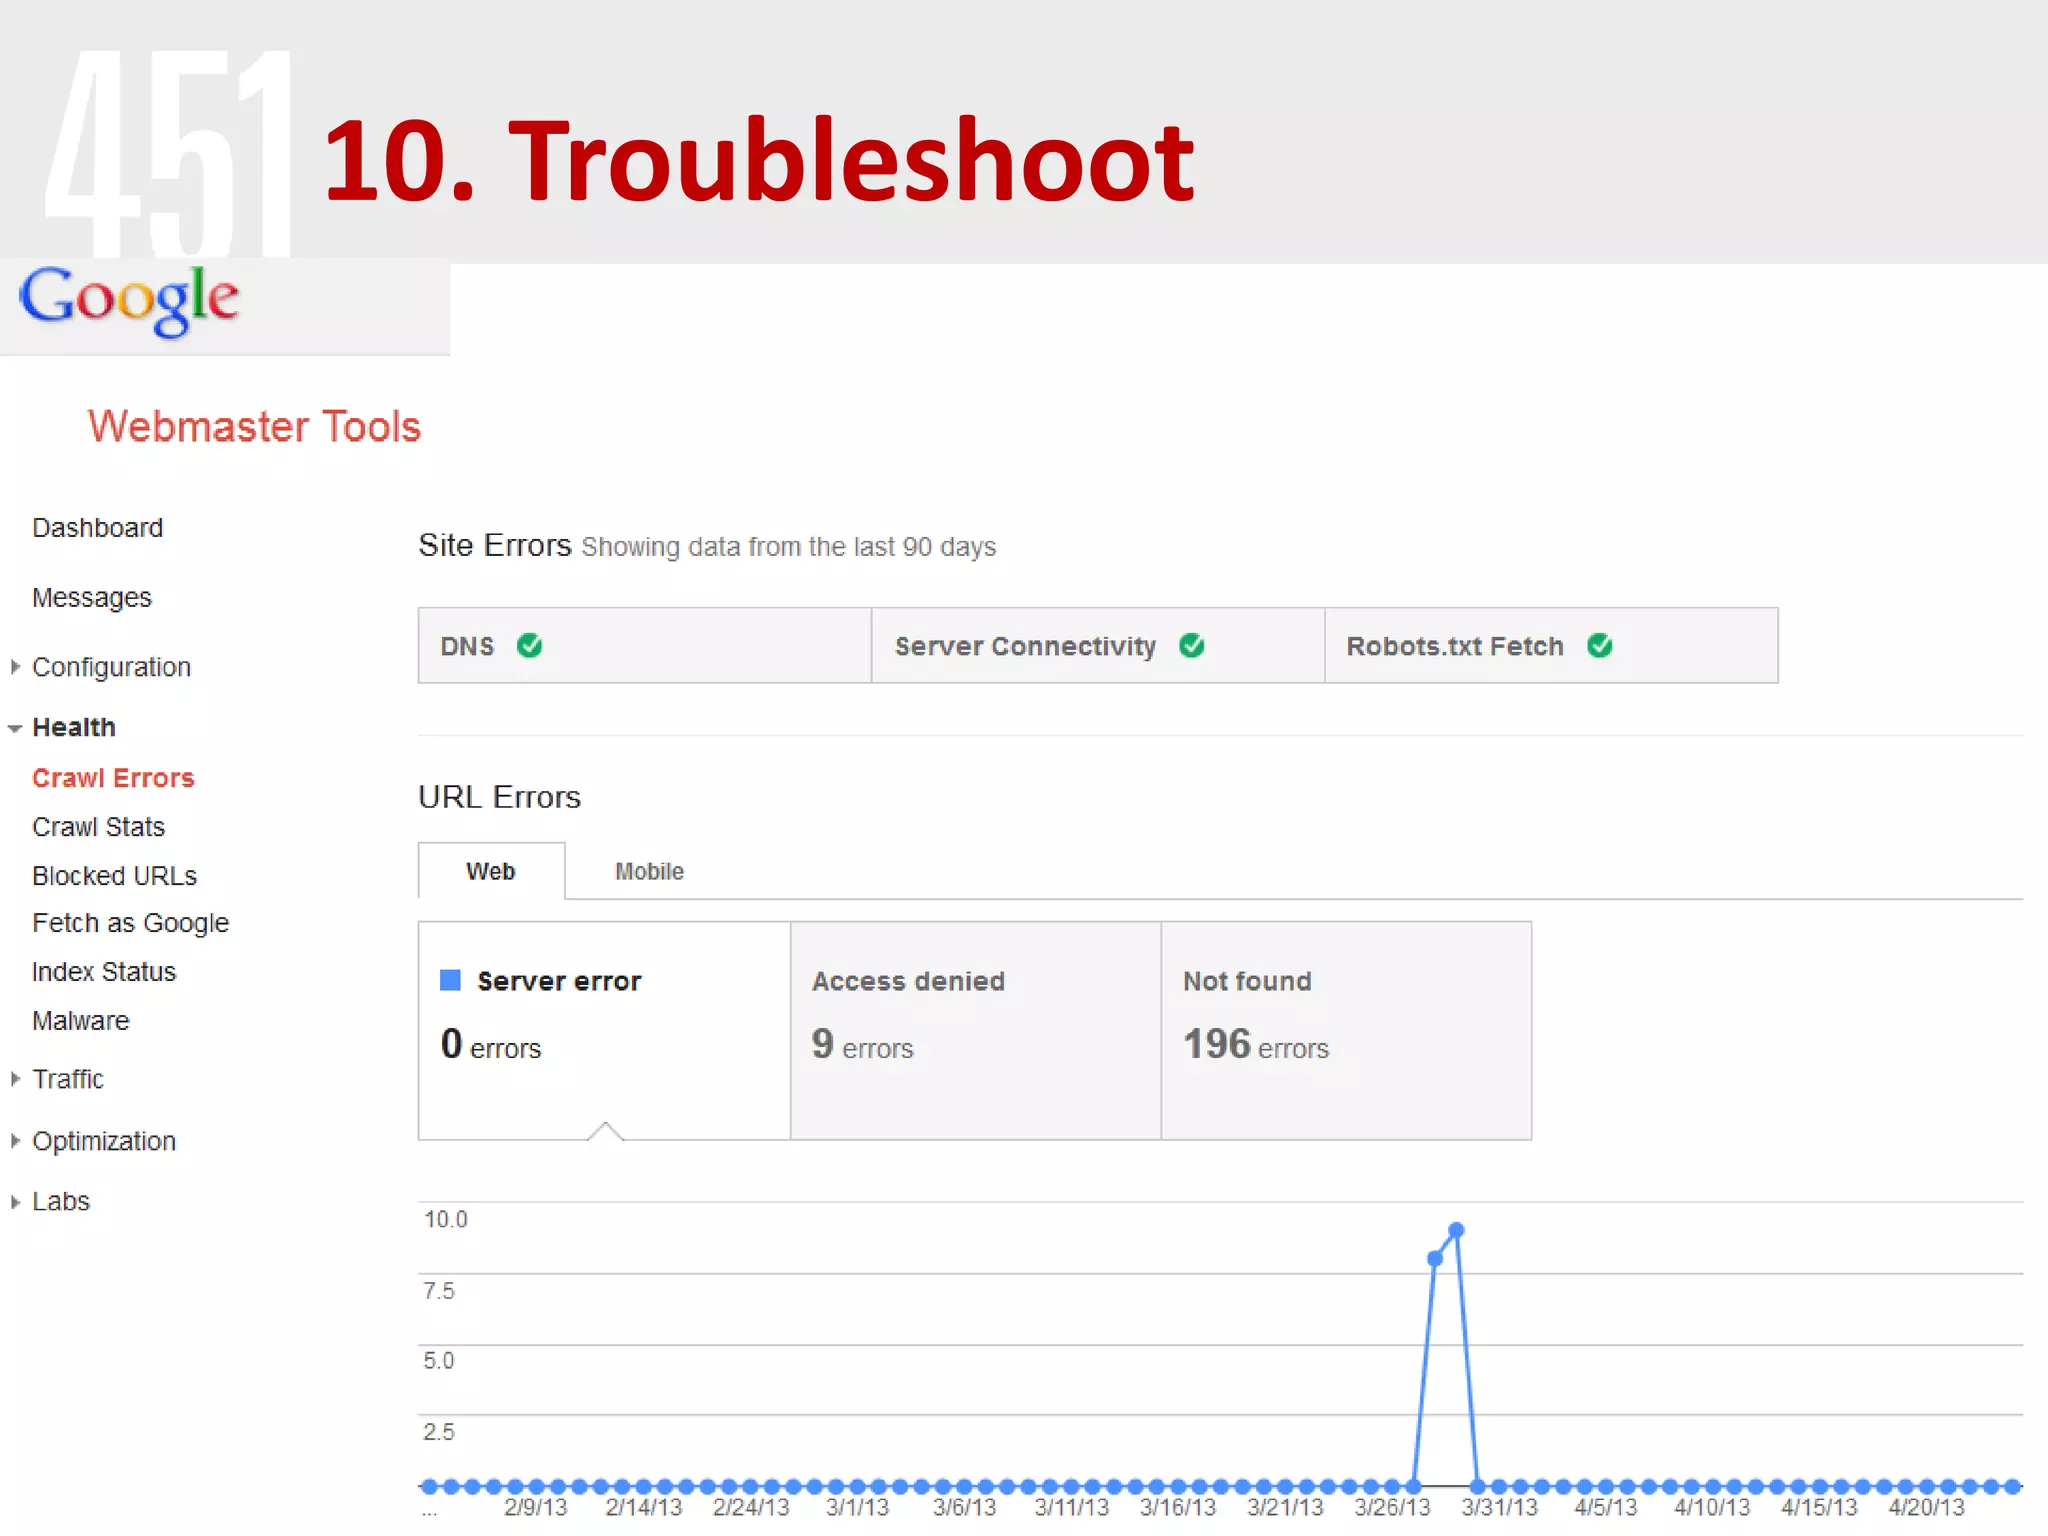
Task: Expand the Traffic section arrow
Action: [15, 1079]
